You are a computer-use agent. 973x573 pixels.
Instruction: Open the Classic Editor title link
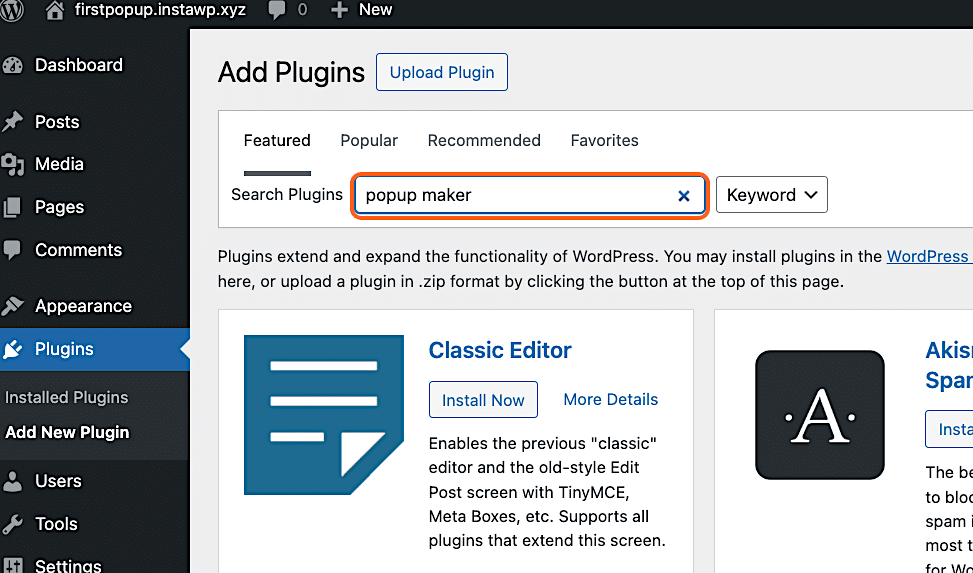click(500, 351)
